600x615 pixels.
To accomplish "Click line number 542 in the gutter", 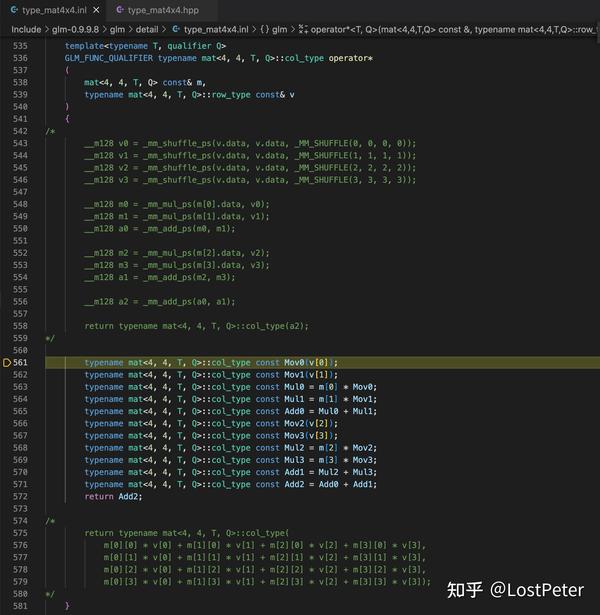I will tap(20, 131).
